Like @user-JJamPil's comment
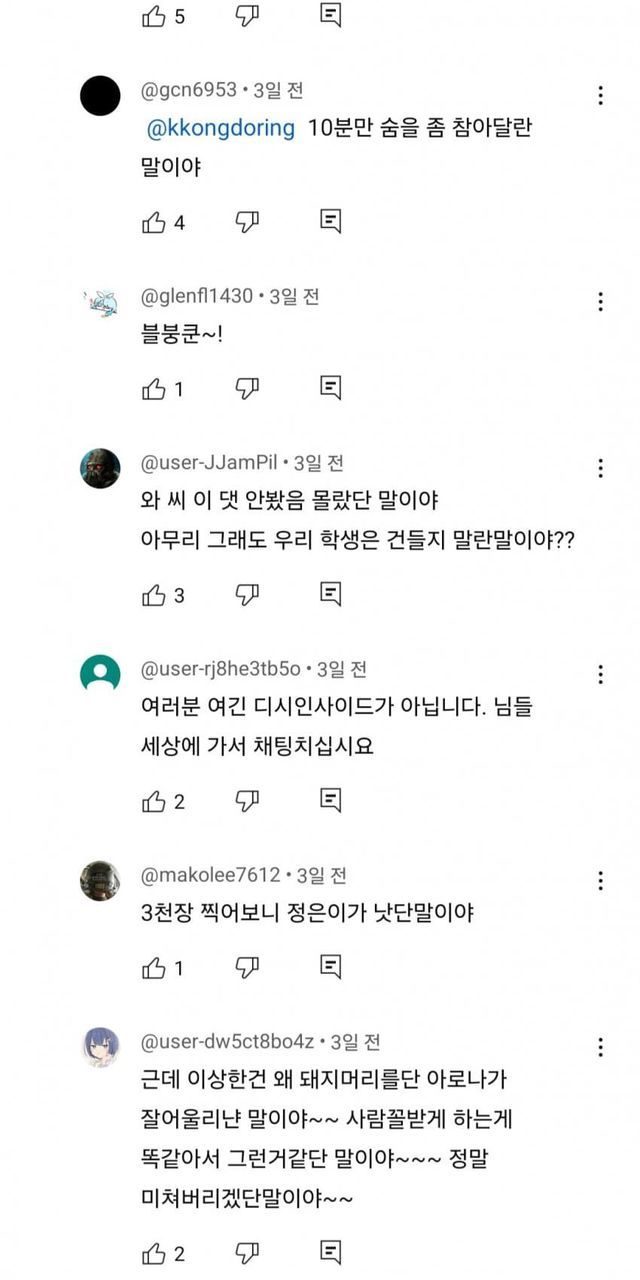Screen dimensions: 640x1280 (x=154, y=595)
